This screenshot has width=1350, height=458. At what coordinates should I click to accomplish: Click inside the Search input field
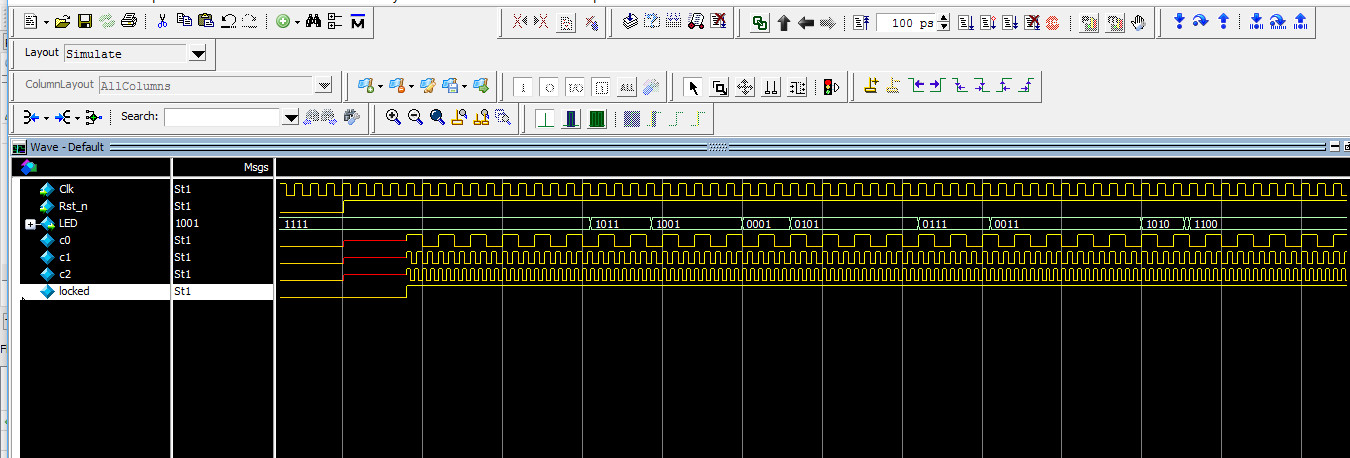coord(223,118)
